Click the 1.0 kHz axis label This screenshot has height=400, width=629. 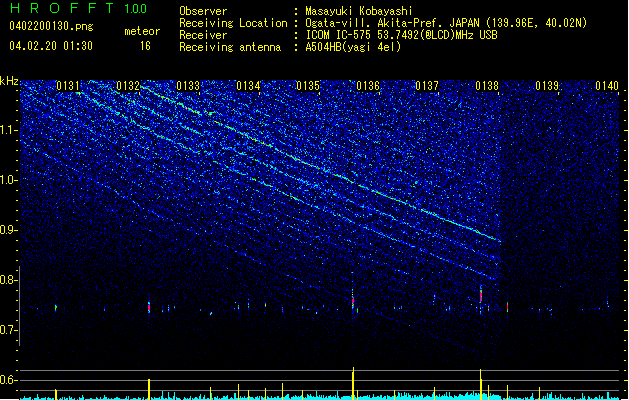[x=9, y=180]
